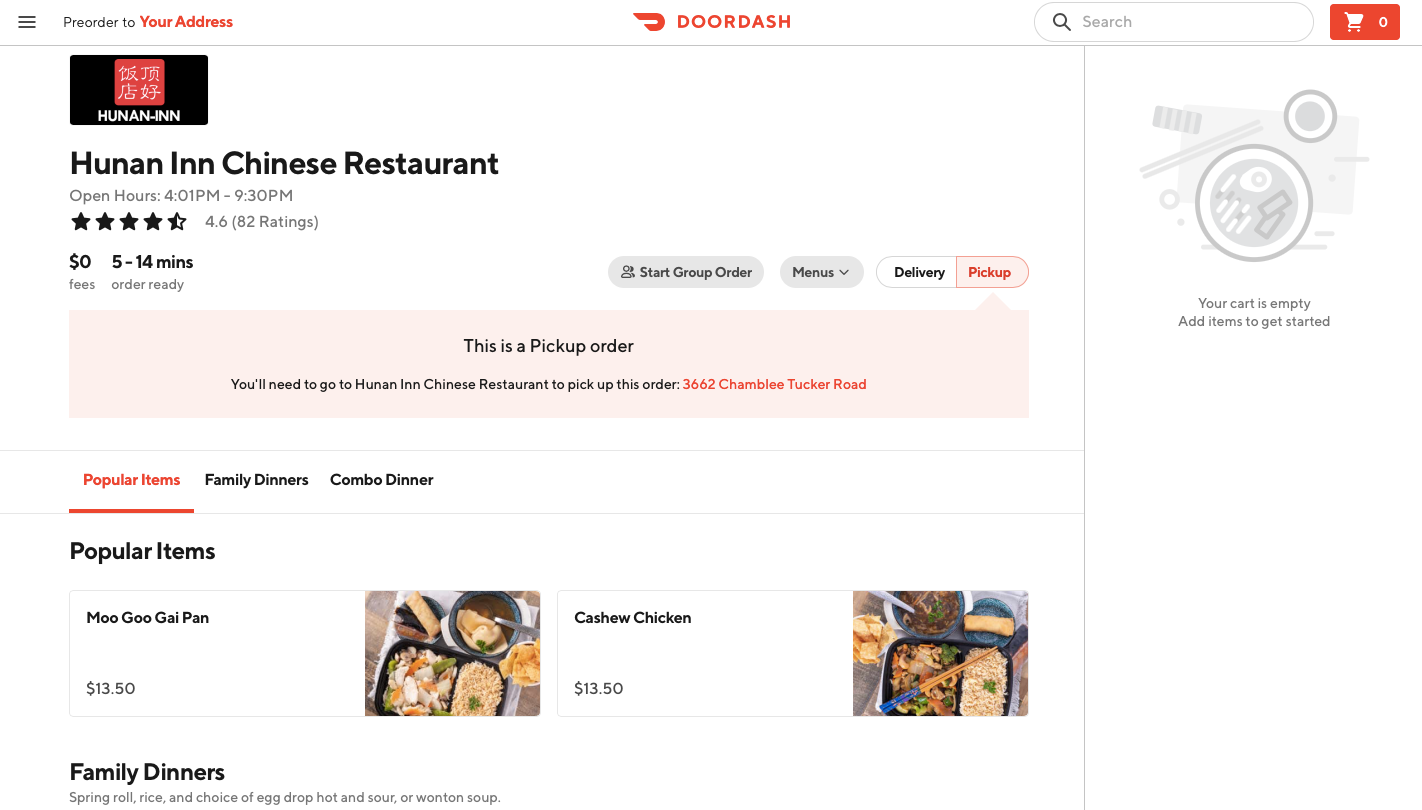Expand the Menus dropdown
Viewport: 1422px width, 810px height.
pyautogui.click(x=813, y=272)
